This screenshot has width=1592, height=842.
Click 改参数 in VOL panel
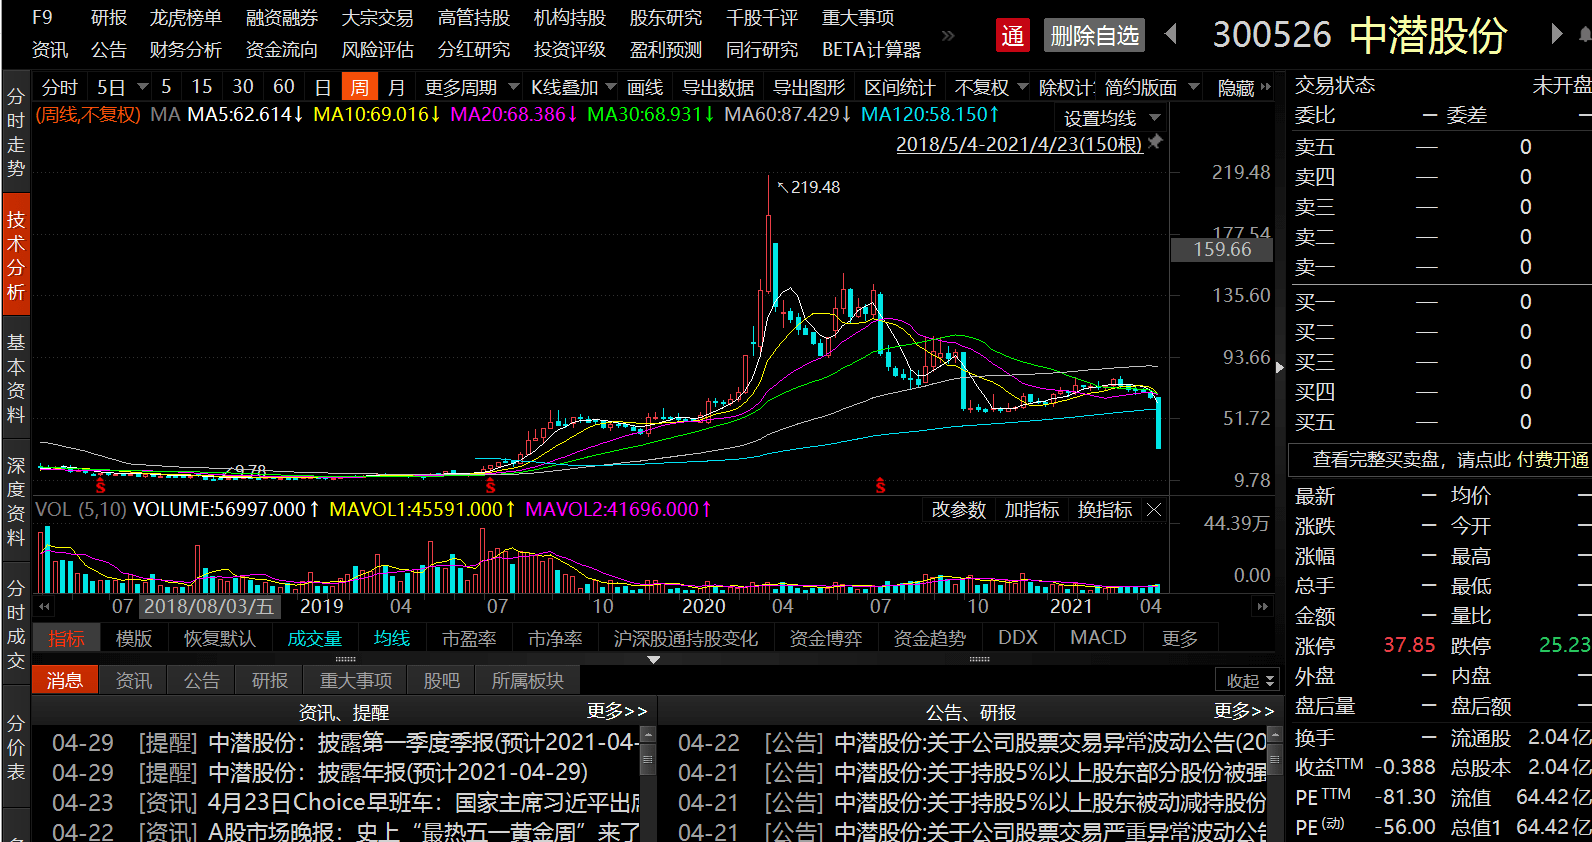point(959,510)
